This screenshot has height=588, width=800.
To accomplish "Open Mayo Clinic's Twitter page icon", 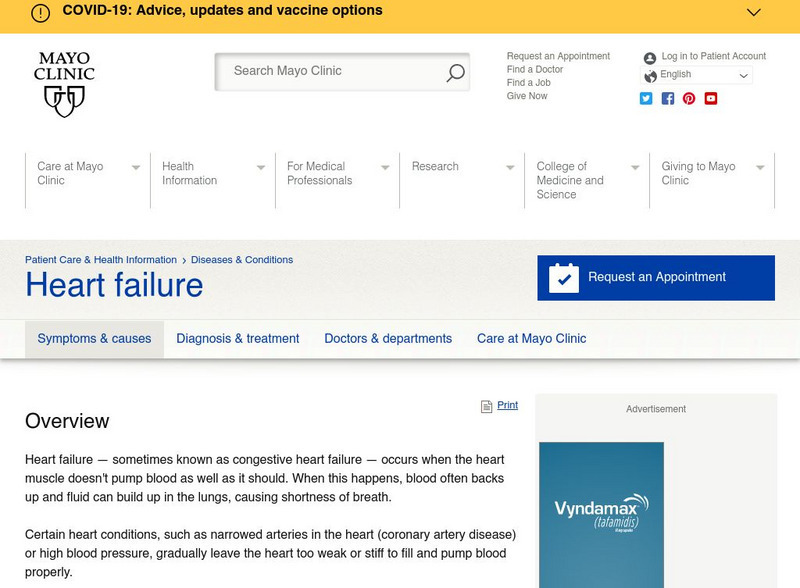I will tap(646, 98).
